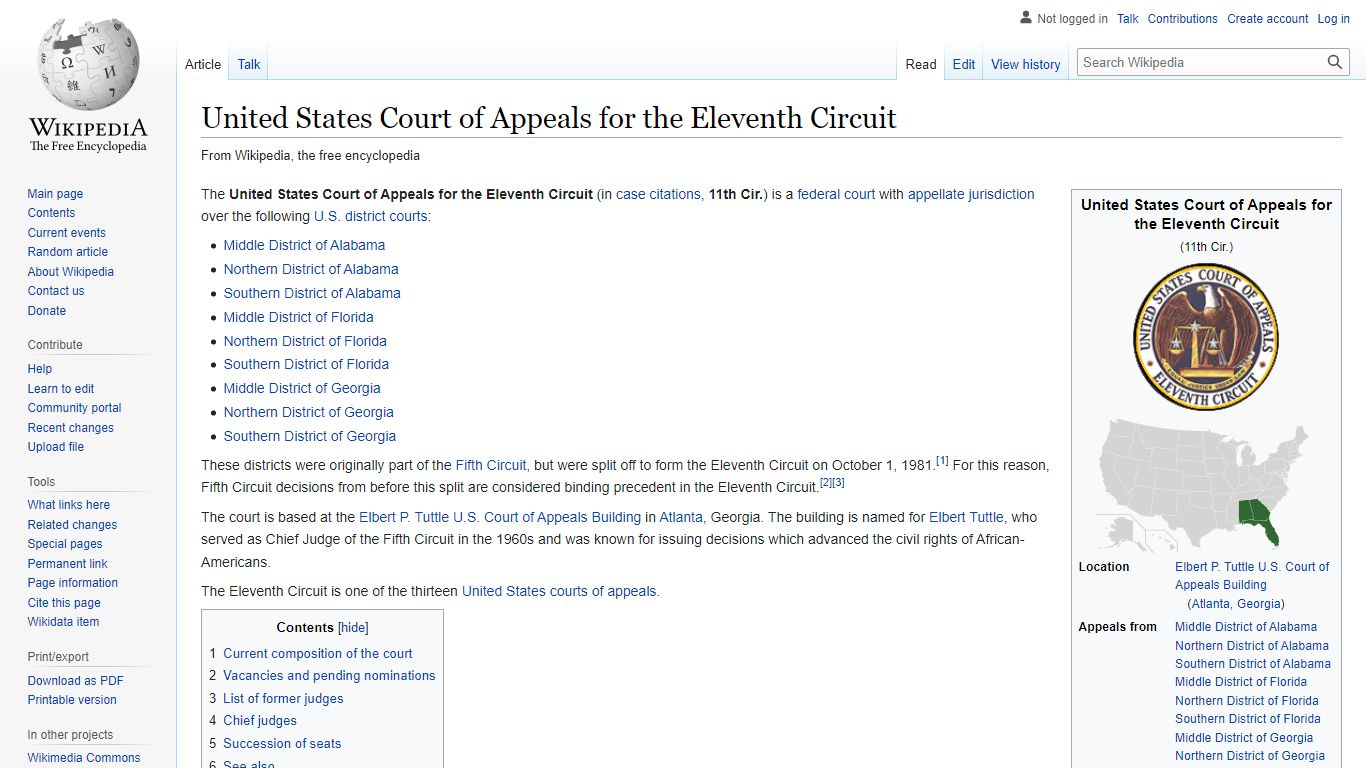
Task: Switch to the Talk tab
Action: click(x=249, y=64)
